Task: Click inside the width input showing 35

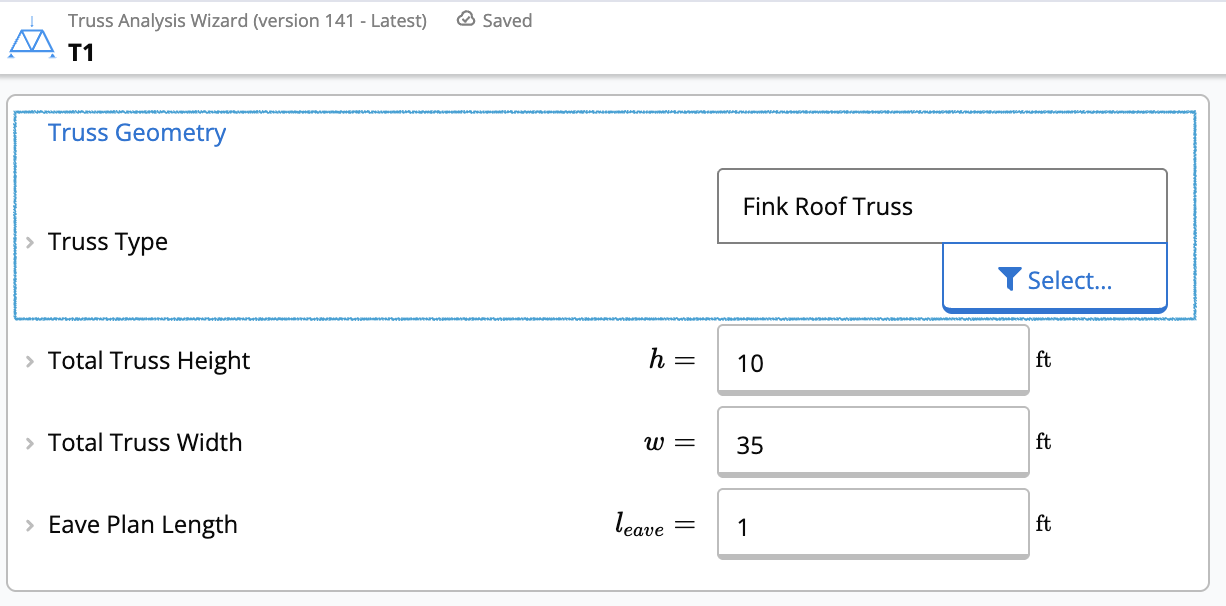Action: [x=870, y=442]
